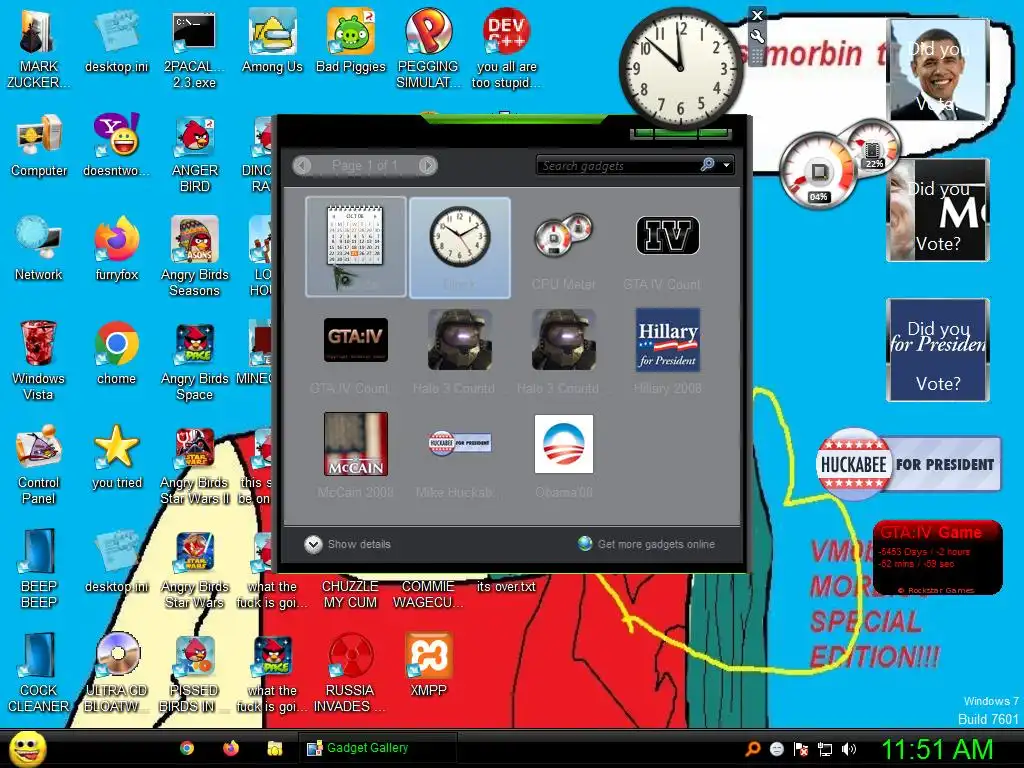Image resolution: width=1024 pixels, height=768 pixels.
Task: Open the Among Us desktop shortcut
Action: point(272,41)
